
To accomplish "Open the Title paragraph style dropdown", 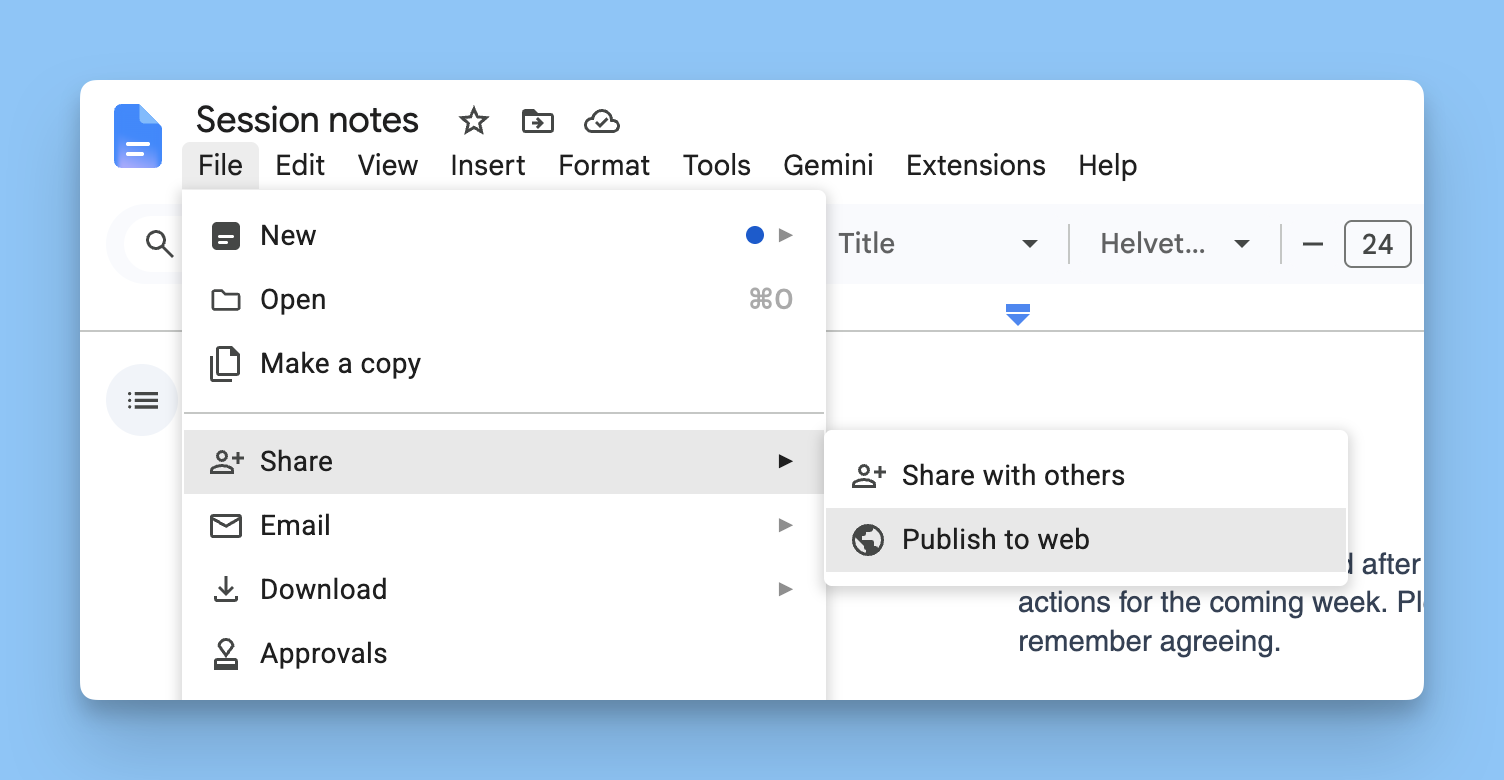I will [x=937, y=244].
